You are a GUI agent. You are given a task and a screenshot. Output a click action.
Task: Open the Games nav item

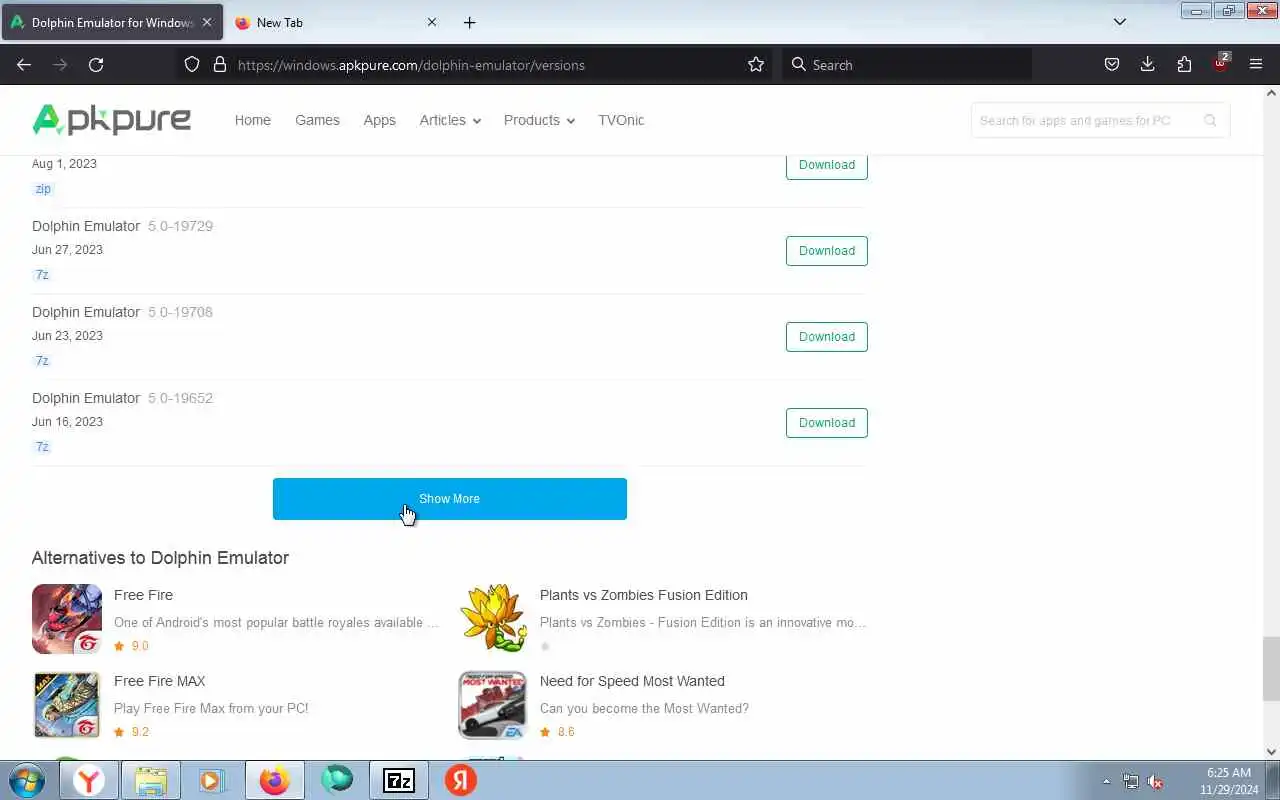tap(317, 120)
